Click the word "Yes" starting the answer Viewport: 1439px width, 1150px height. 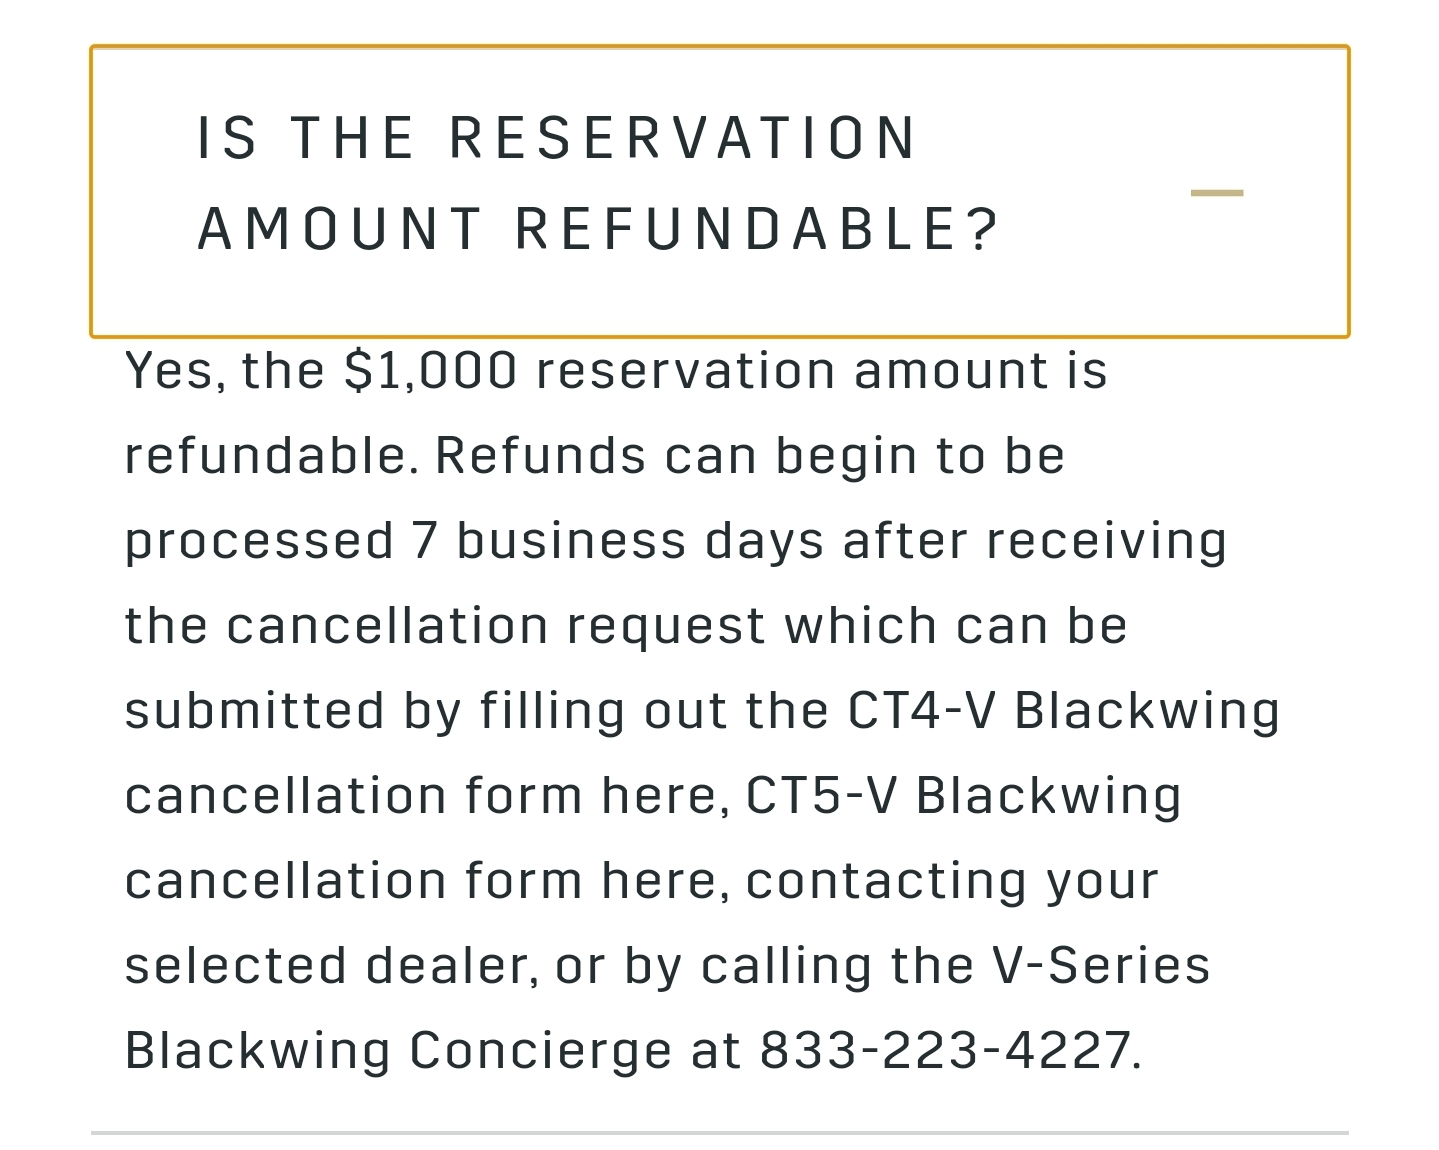pyautogui.click(x=168, y=371)
